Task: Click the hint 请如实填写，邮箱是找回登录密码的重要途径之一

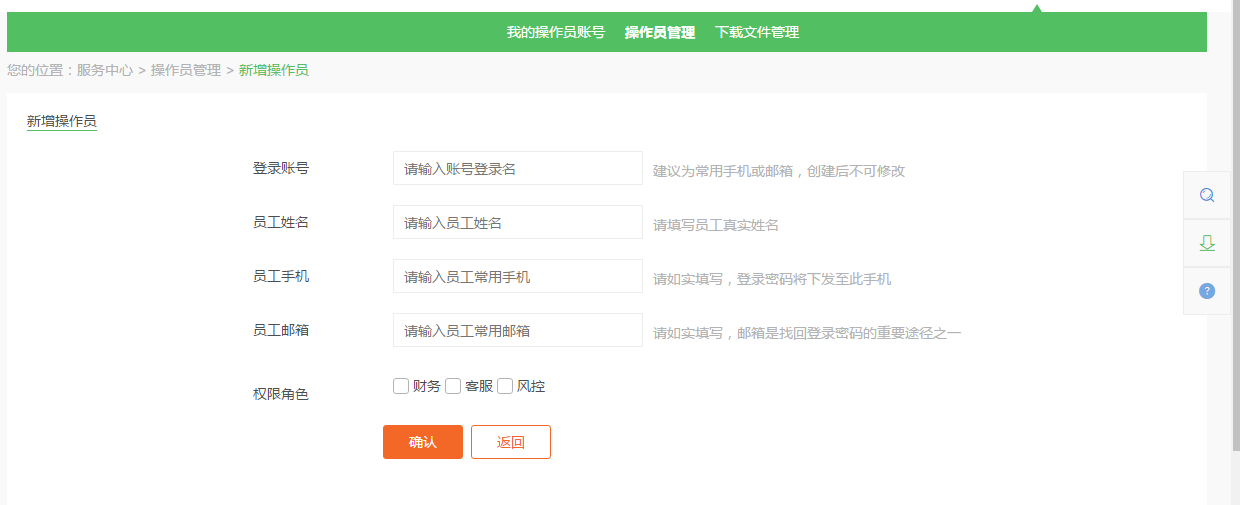Action: click(807, 333)
